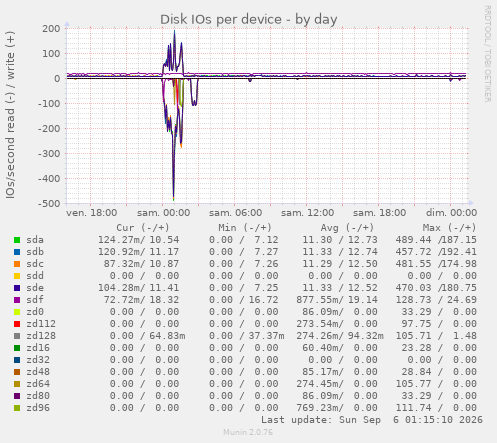Select the zd16 device label

click(x=38, y=348)
